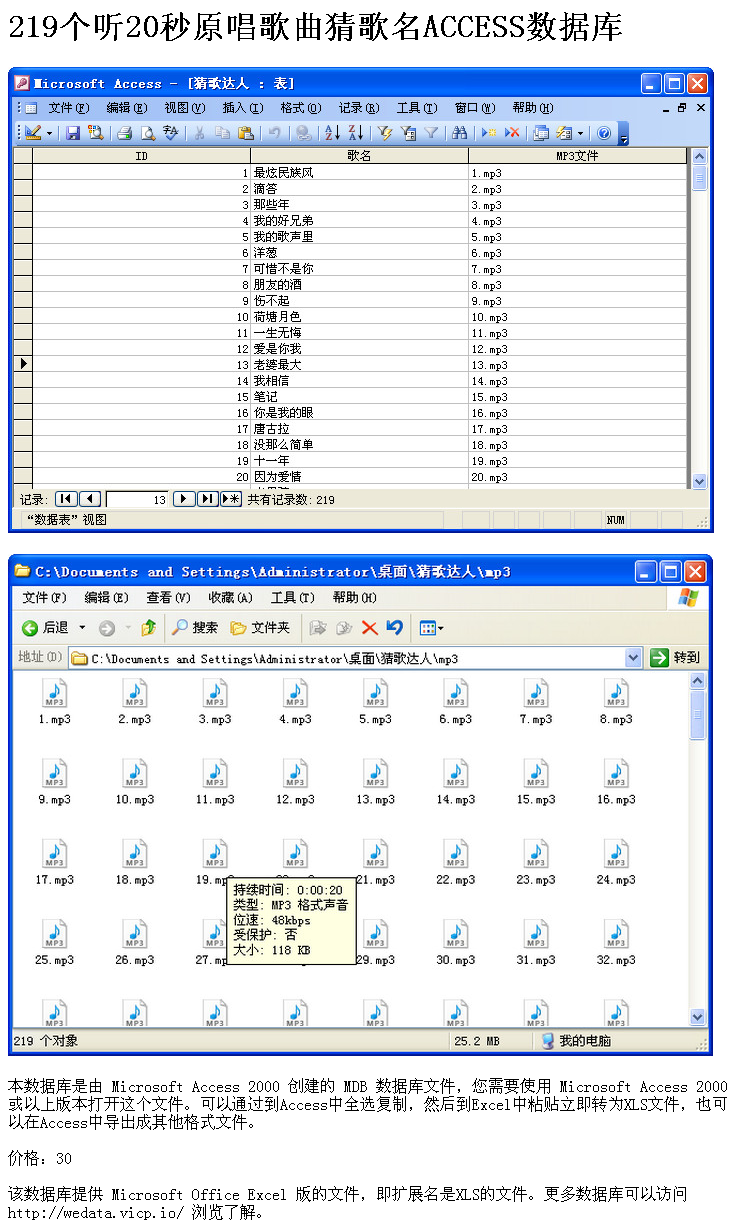The image size is (736, 1220).
Task: Click the Delete Record toolbar icon
Action: pyautogui.click(x=512, y=132)
